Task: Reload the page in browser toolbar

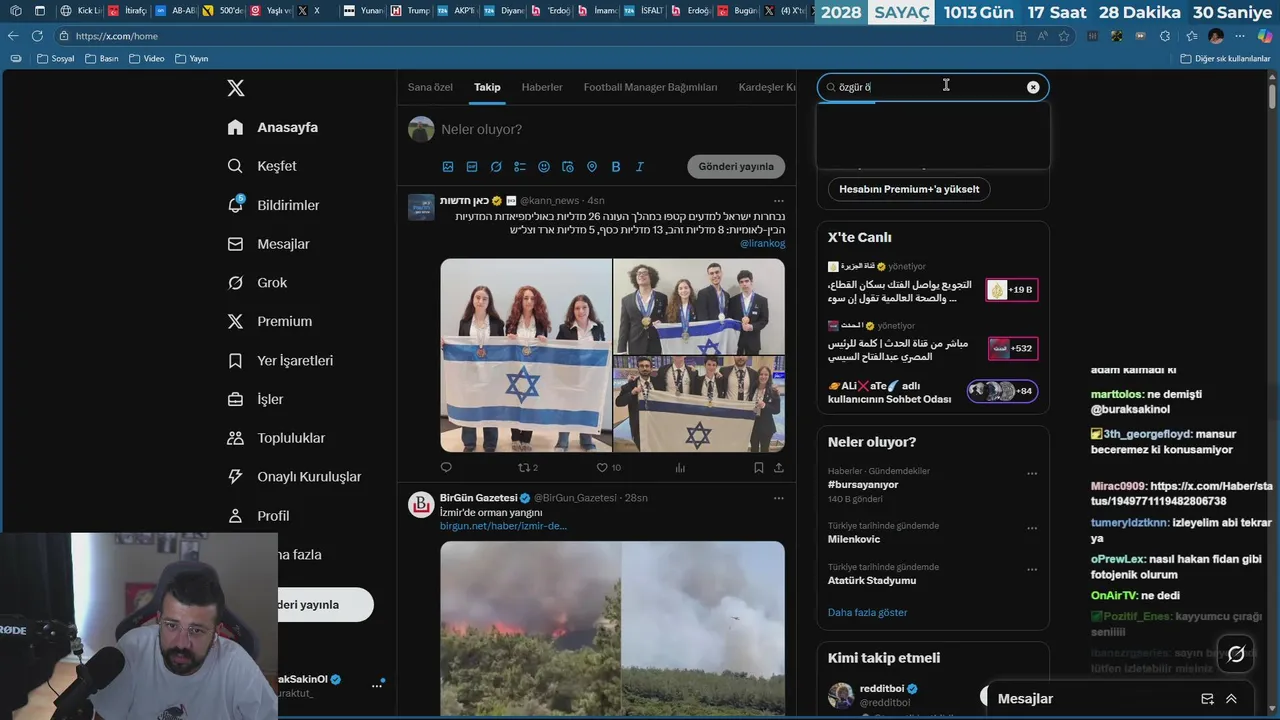Action: pyautogui.click(x=37, y=36)
